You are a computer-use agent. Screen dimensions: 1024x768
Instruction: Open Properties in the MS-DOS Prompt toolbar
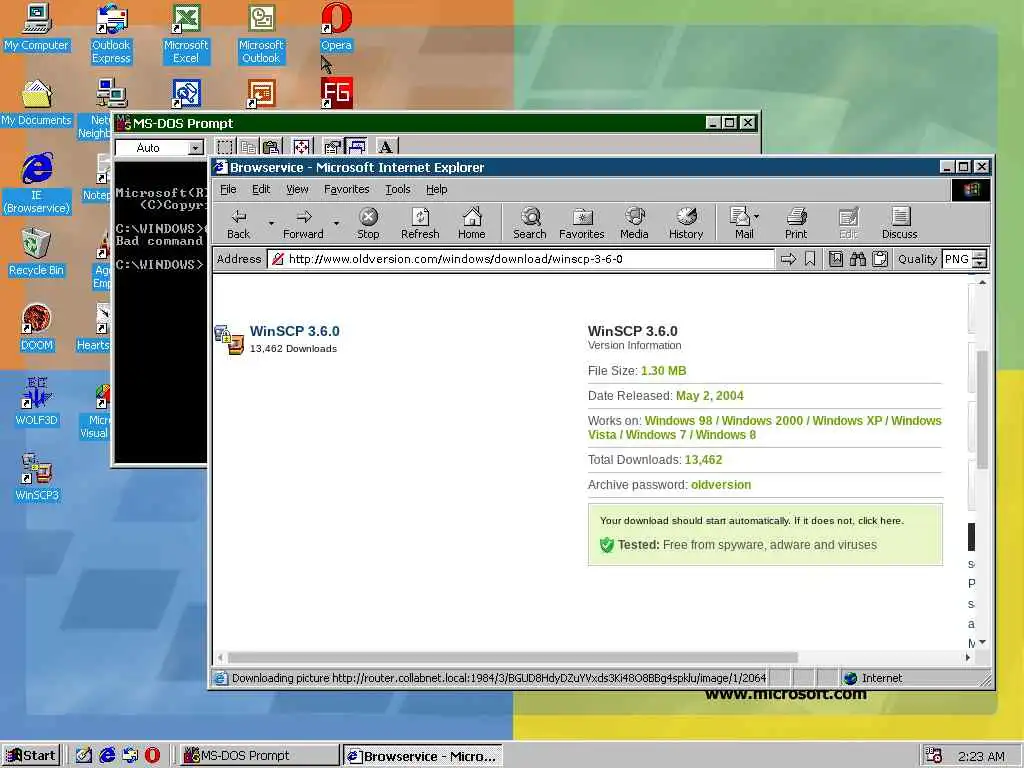[x=332, y=147]
